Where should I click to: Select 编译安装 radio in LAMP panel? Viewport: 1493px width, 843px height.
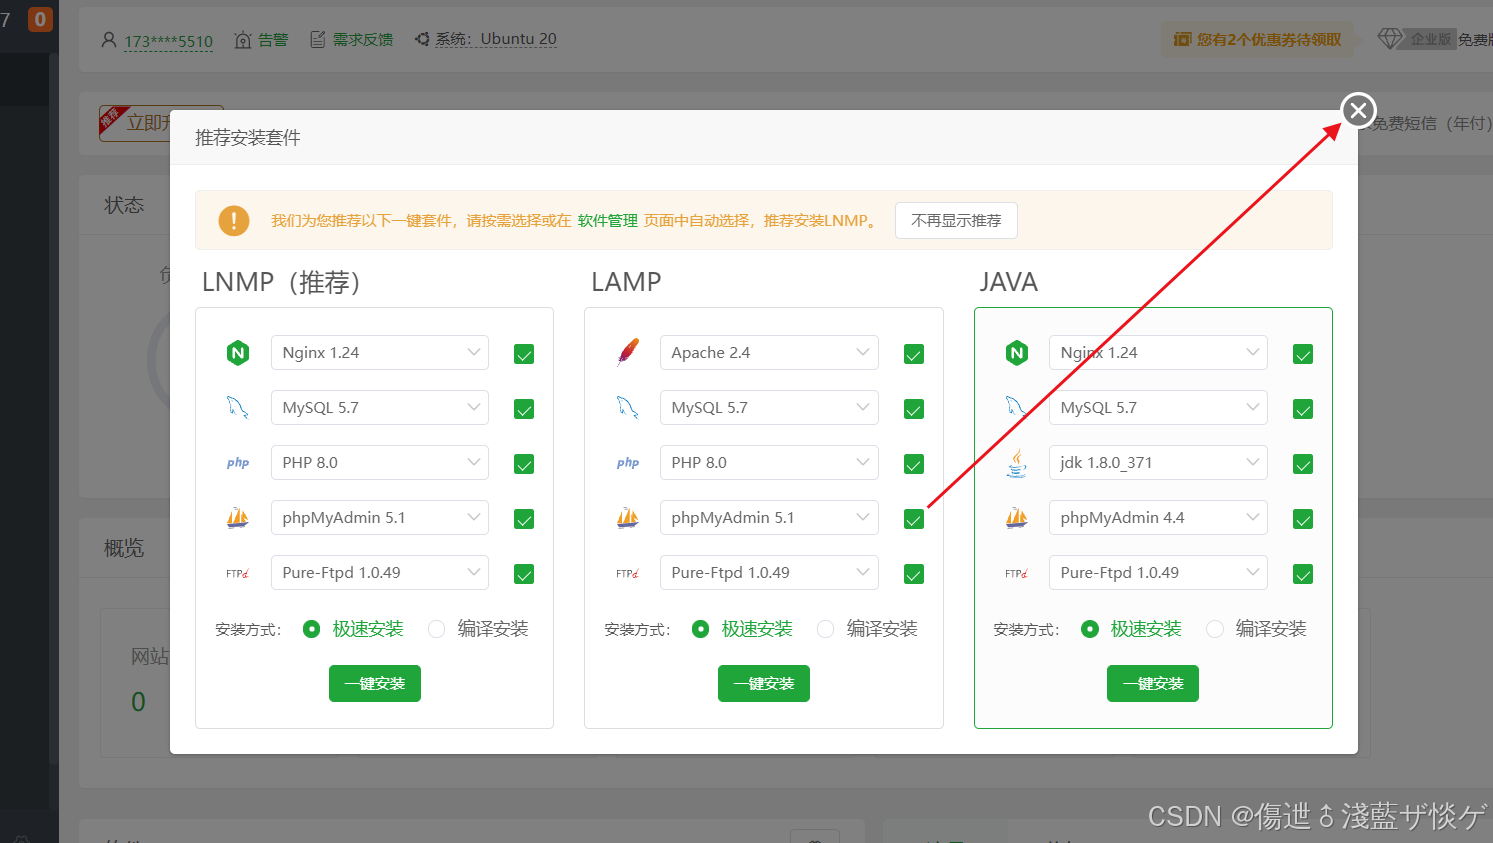click(826, 629)
